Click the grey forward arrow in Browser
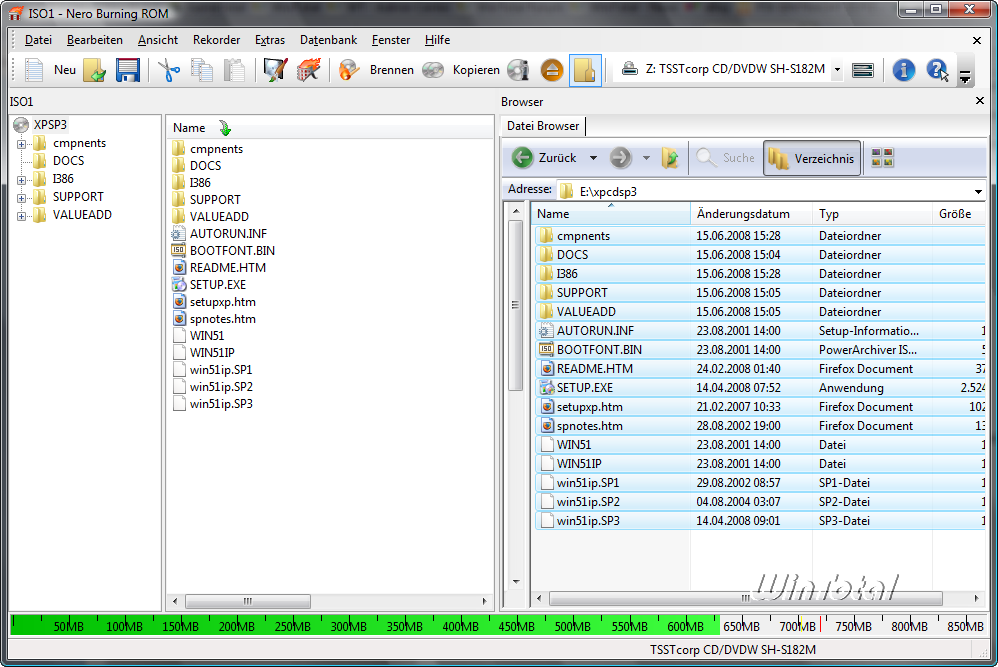 click(621, 158)
